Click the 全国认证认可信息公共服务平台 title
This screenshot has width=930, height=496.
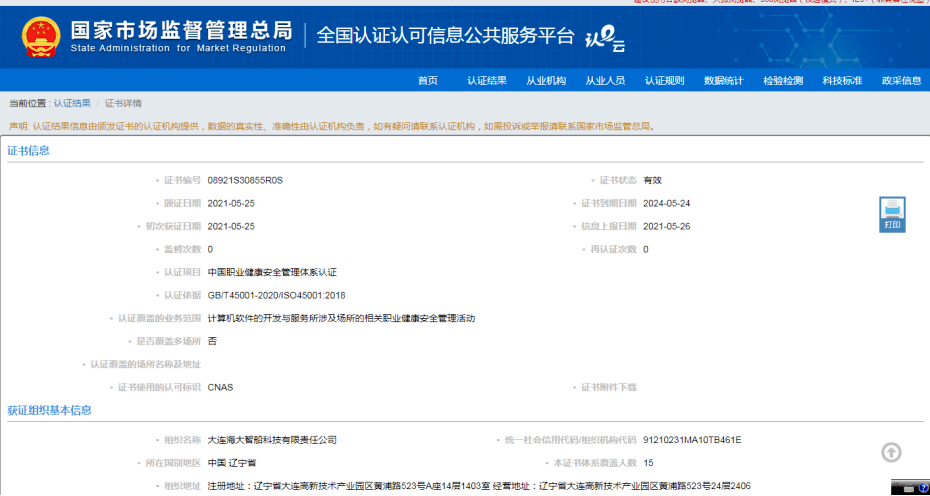click(445, 36)
